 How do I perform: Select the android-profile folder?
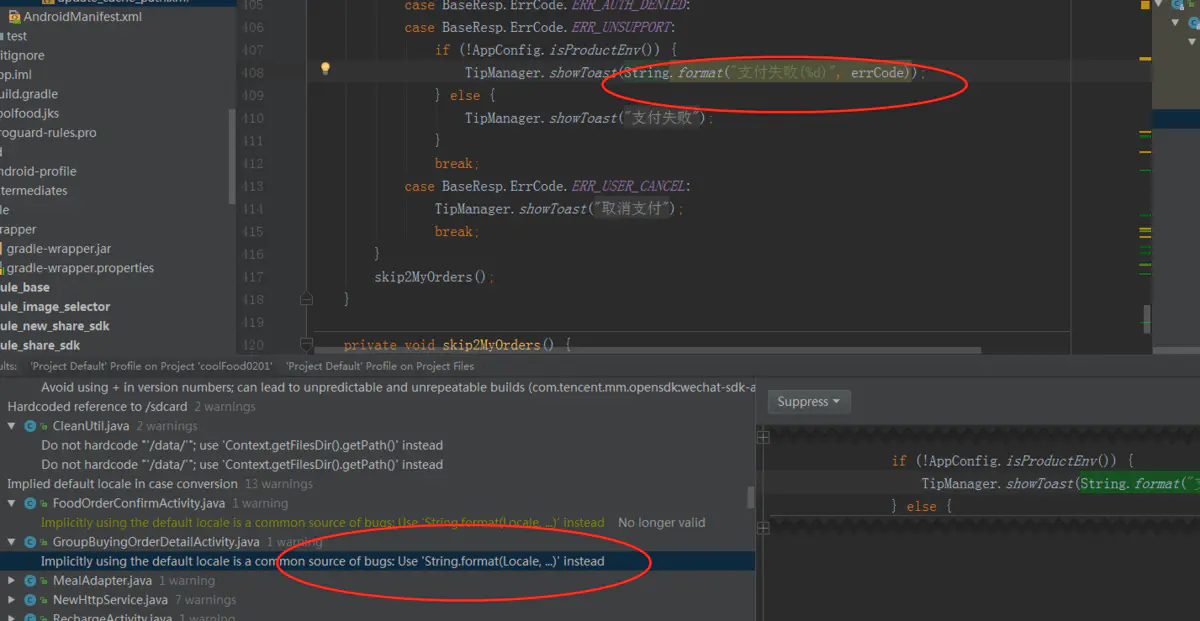click(x=38, y=171)
